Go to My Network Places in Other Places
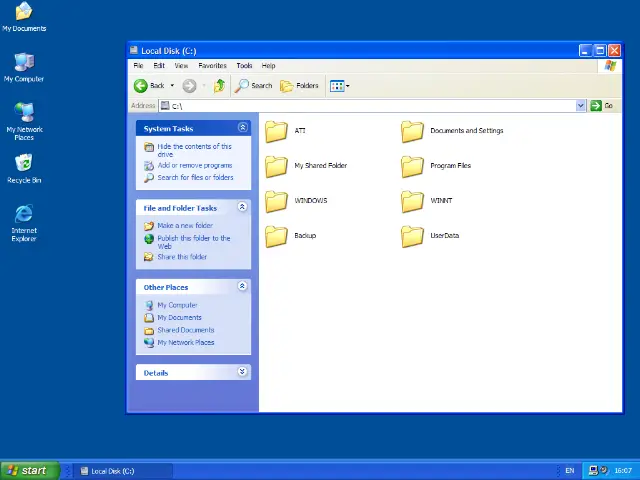The height and width of the screenshot is (480, 640). point(186,342)
